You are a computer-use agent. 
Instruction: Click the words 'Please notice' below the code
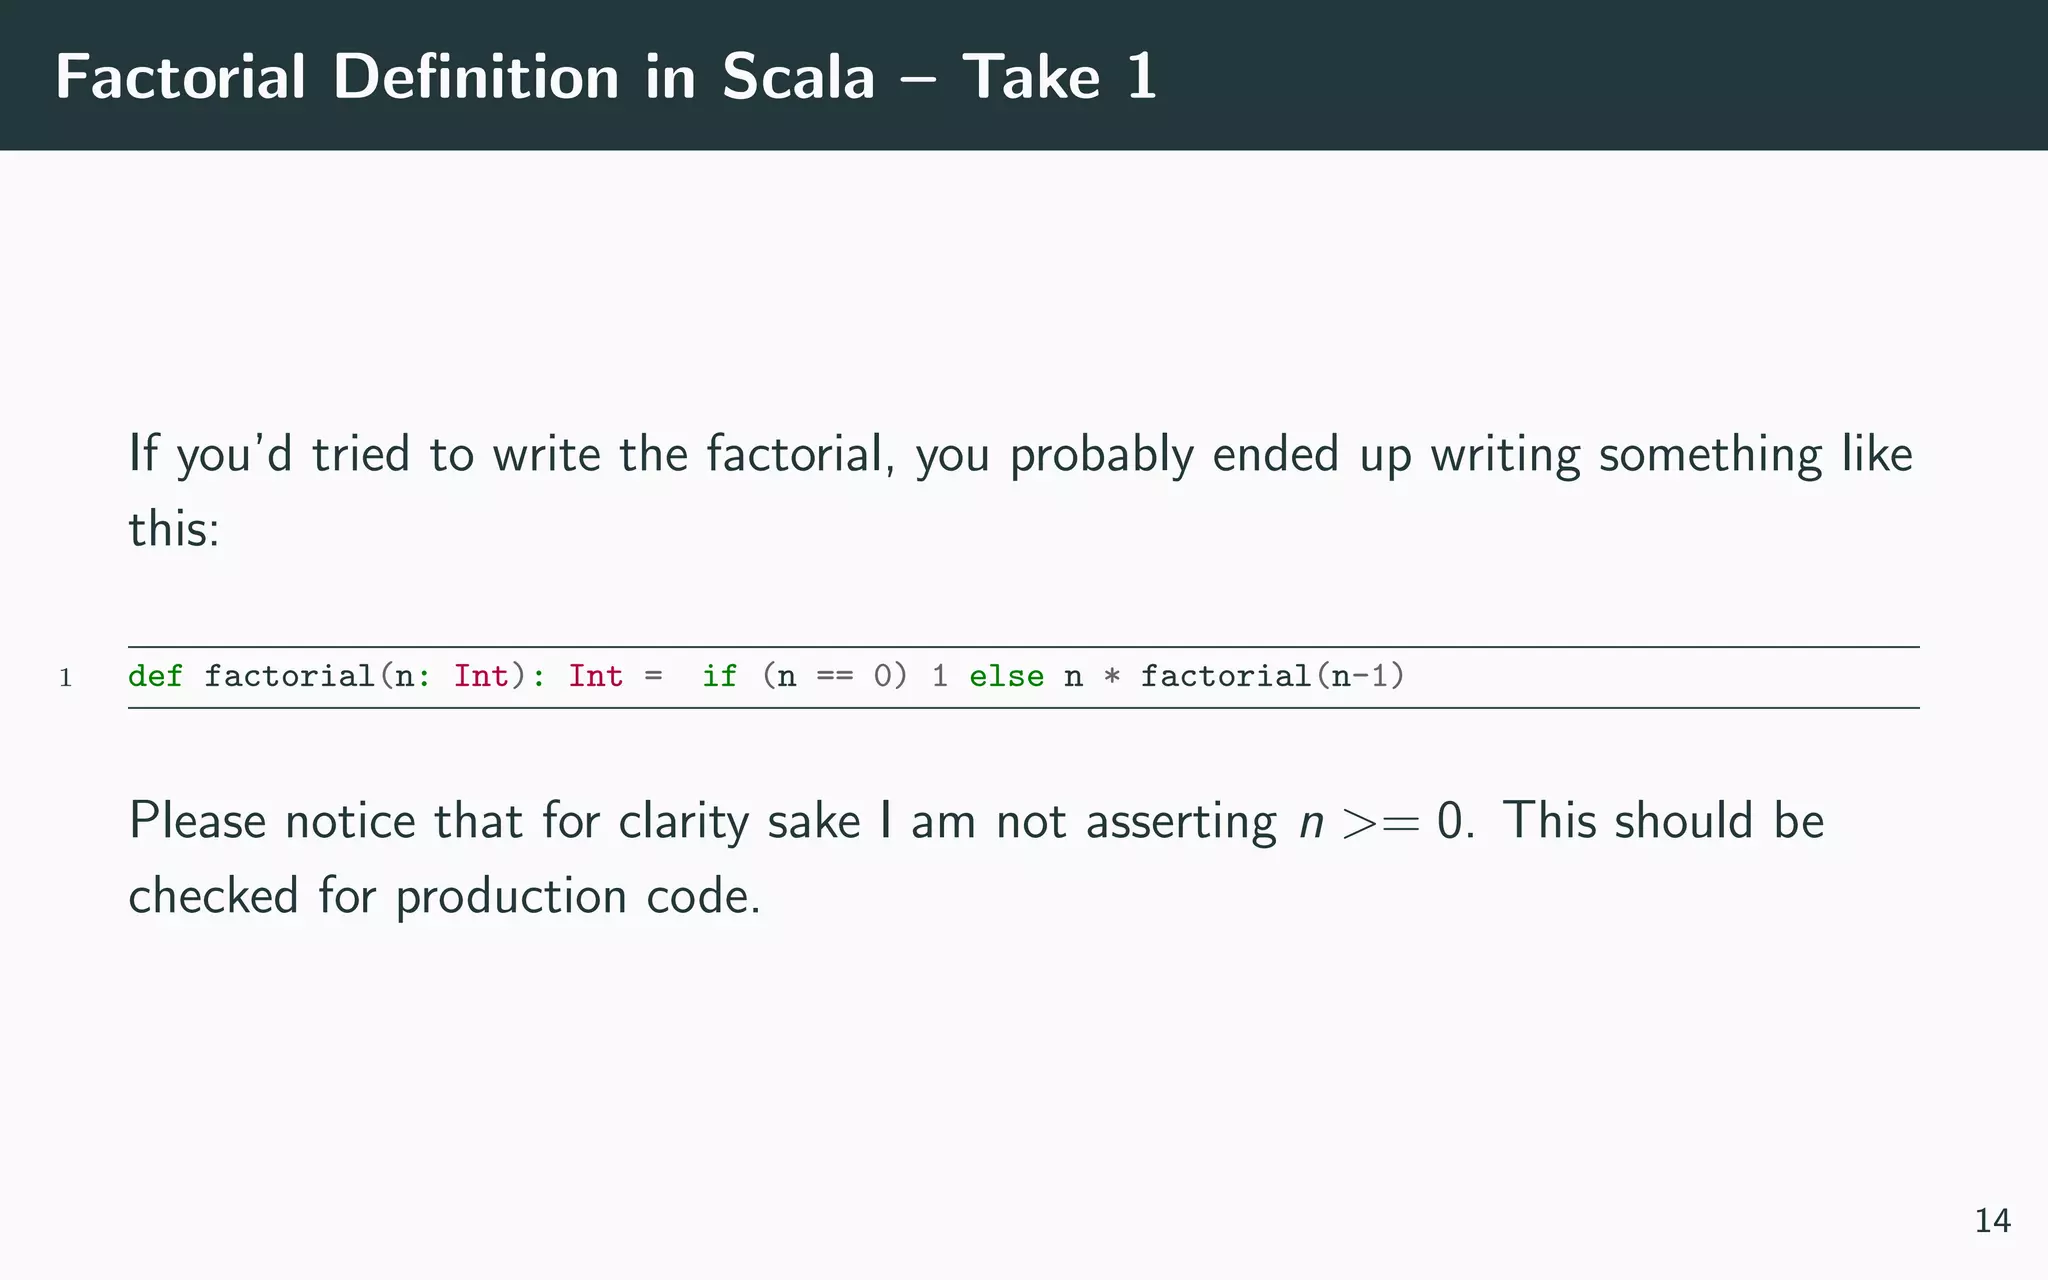pyautogui.click(x=271, y=822)
